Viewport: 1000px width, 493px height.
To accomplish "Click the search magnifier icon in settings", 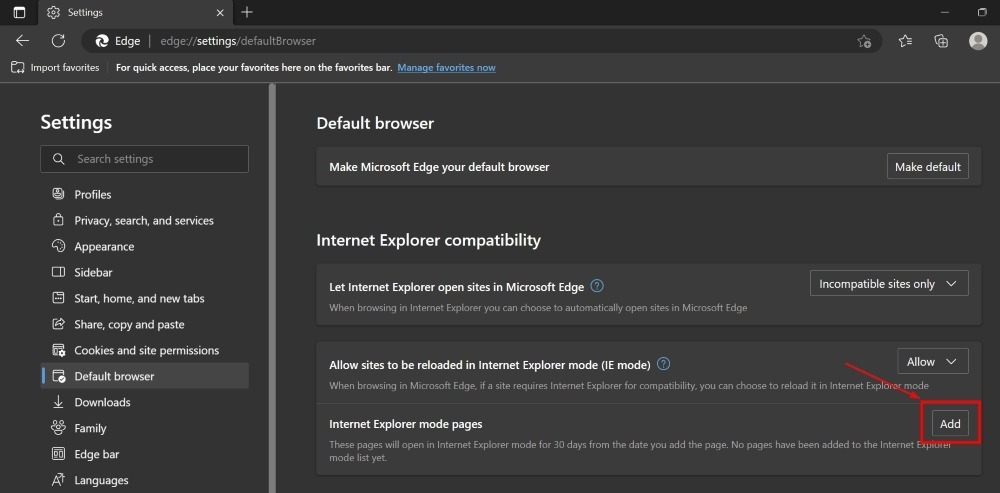I will (x=59, y=159).
